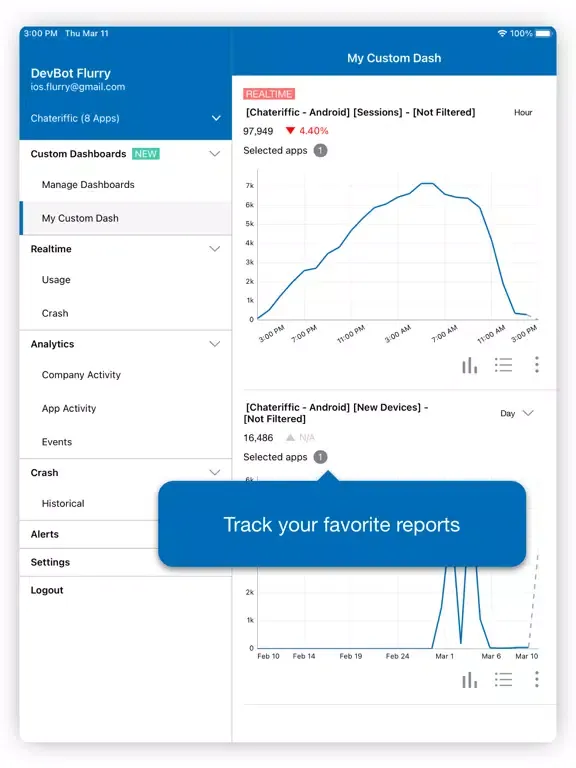Image resolution: width=576 pixels, height=768 pixels.
Task: Tap the 11:00 PM axis label
Action: pos(351,334)
